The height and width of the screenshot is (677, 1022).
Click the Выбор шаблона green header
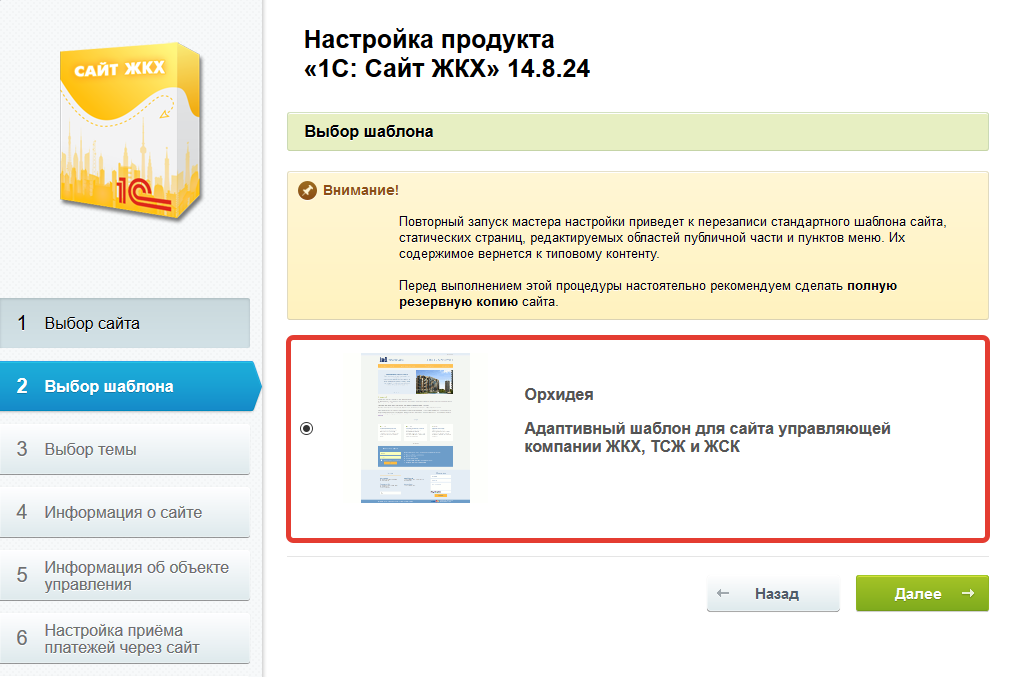pos(637,132)
